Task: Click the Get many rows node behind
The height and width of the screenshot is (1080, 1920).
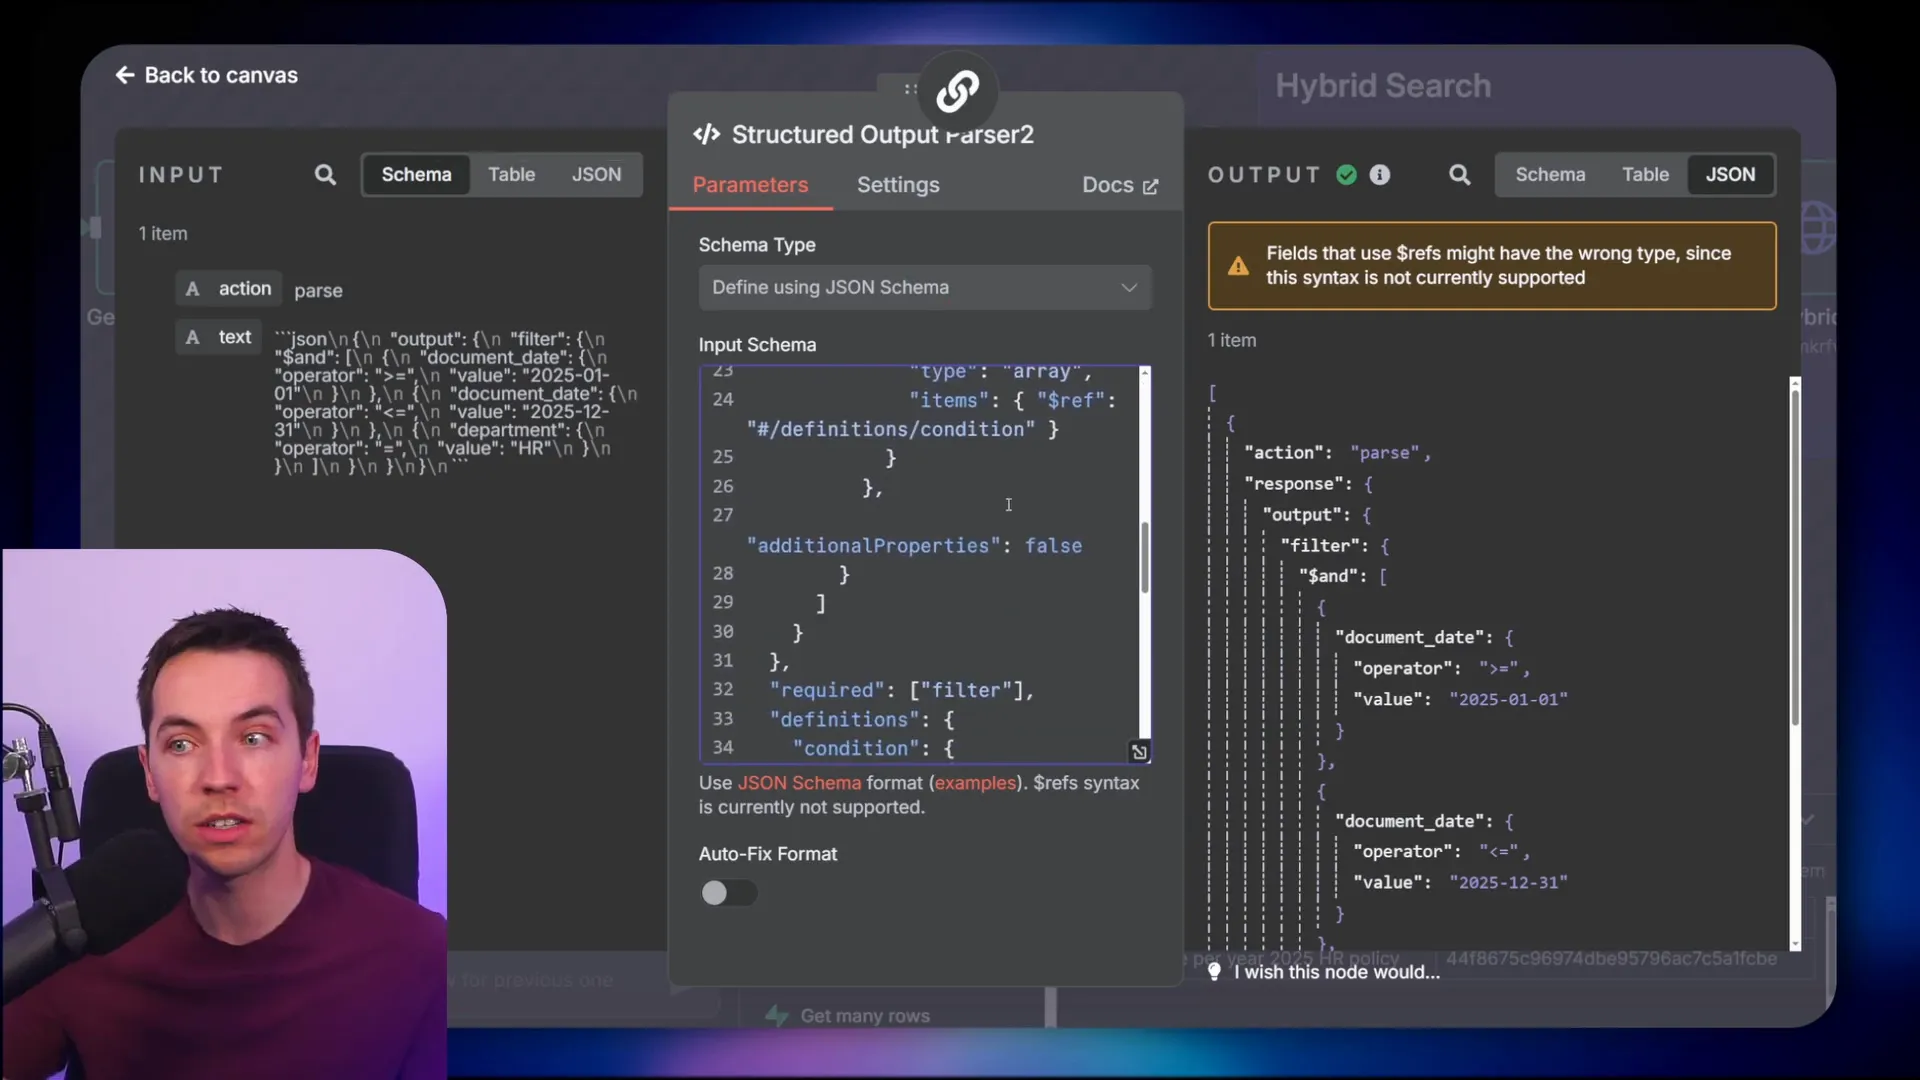Action: point(848,1016)
